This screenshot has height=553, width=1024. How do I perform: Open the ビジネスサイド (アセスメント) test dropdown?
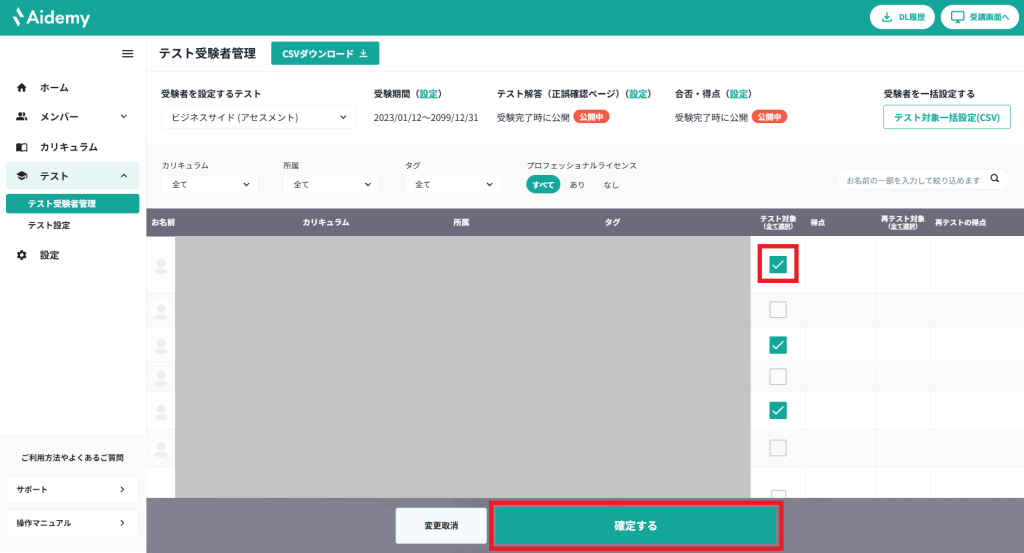tap(258, 118)
